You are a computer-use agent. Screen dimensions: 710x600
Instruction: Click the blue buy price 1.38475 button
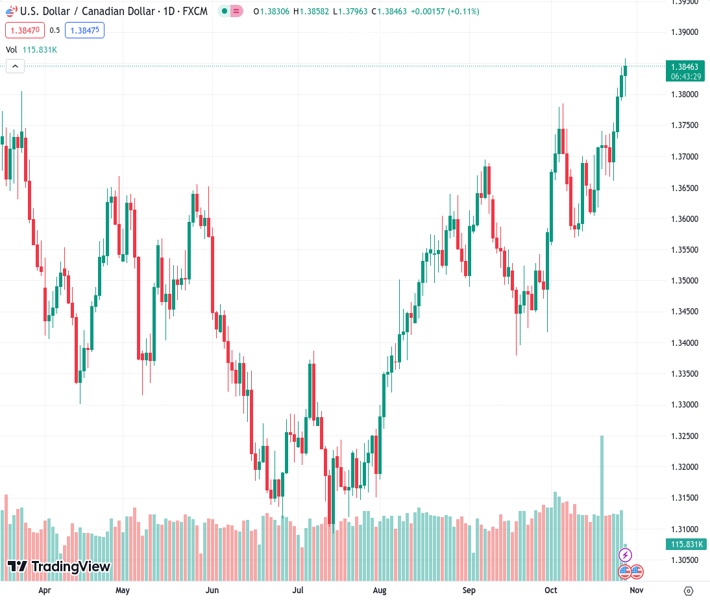tap(84, 30)
